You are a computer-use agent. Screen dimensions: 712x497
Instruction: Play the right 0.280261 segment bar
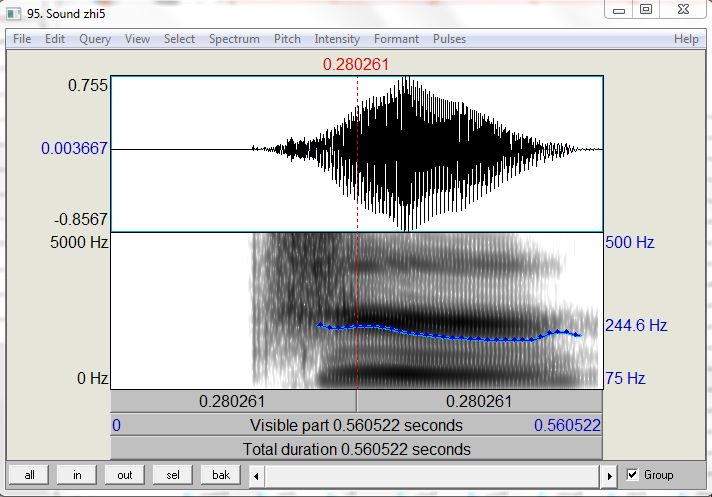[x=480, y=401]
